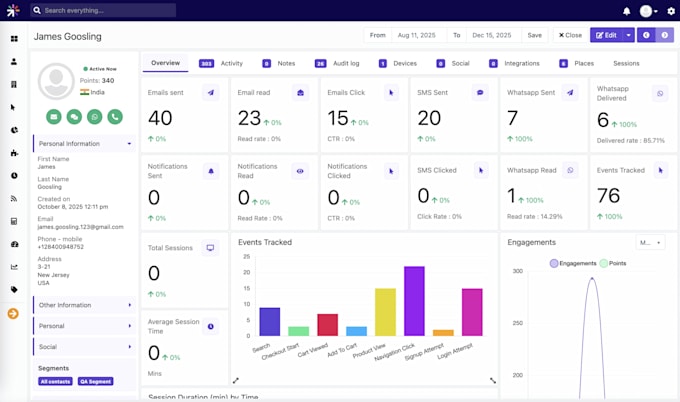Click the yellow Product View bar
680x402 pixels.
pos(385,312)
